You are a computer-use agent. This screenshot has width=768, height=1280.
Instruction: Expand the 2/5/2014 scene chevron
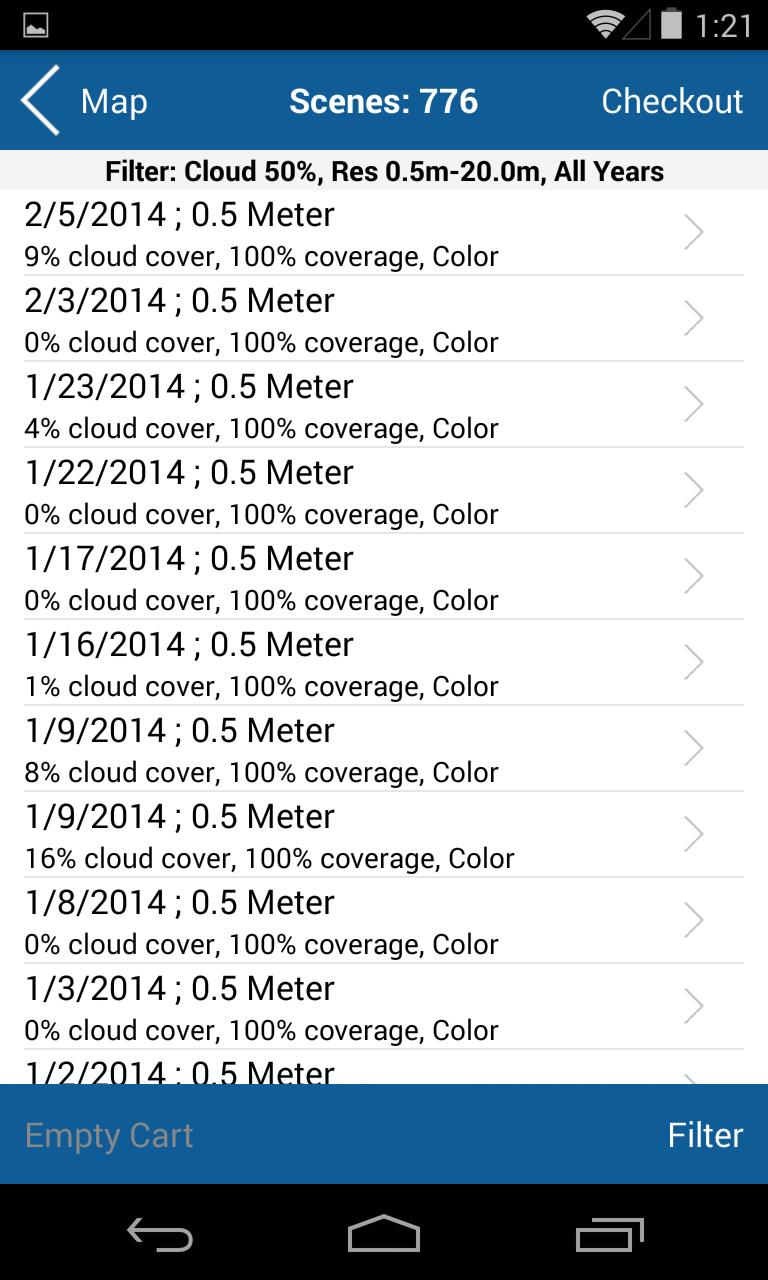pos(694,232)
